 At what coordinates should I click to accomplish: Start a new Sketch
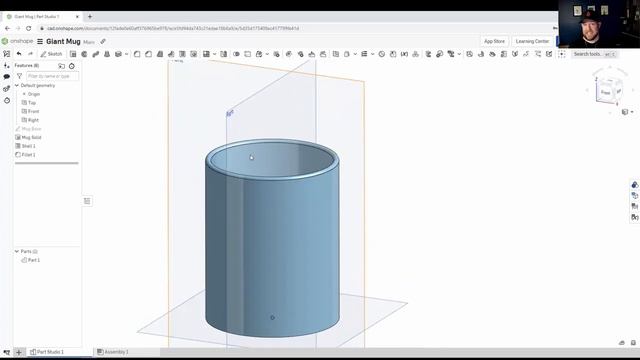coord(51,54)
